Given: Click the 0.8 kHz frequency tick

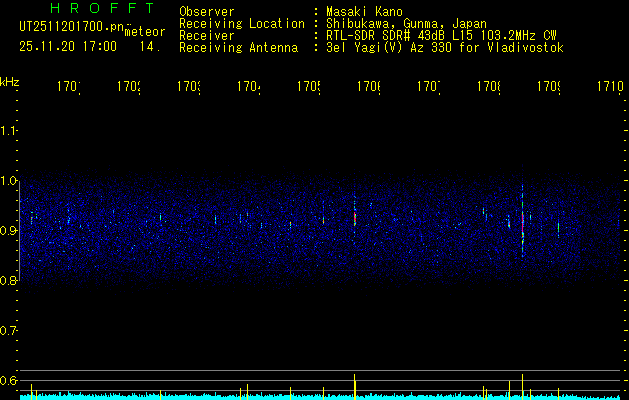Looking at the screenshot, I should pos(9,281).
